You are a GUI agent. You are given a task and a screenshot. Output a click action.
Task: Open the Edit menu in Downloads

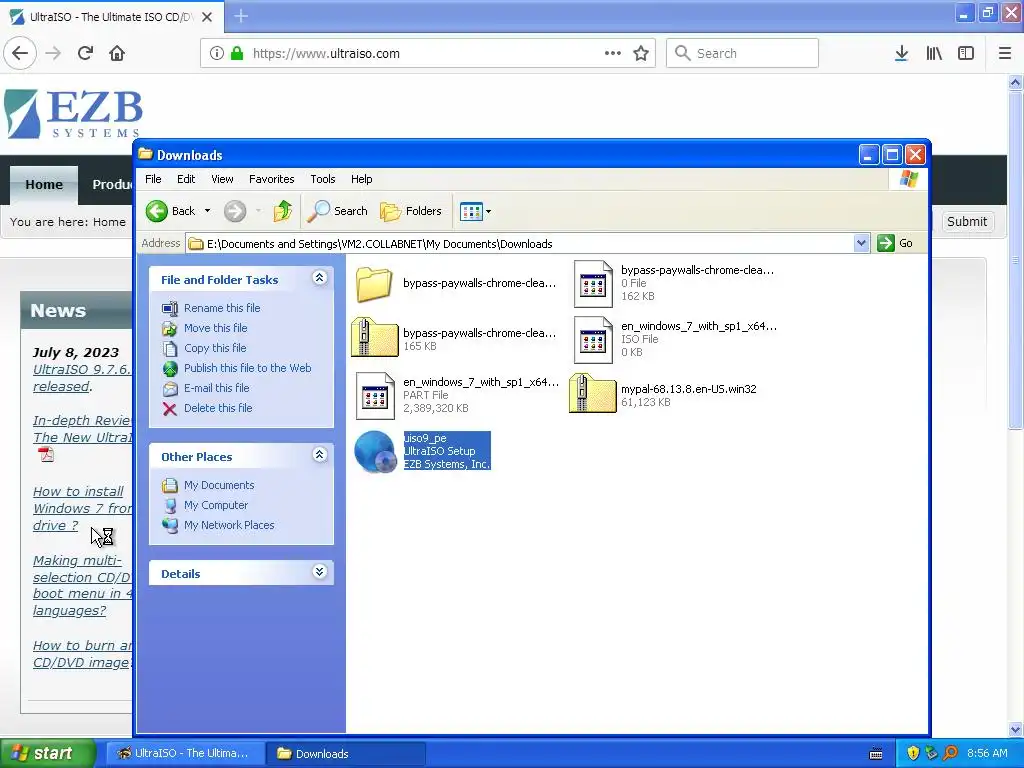(185, 179)
